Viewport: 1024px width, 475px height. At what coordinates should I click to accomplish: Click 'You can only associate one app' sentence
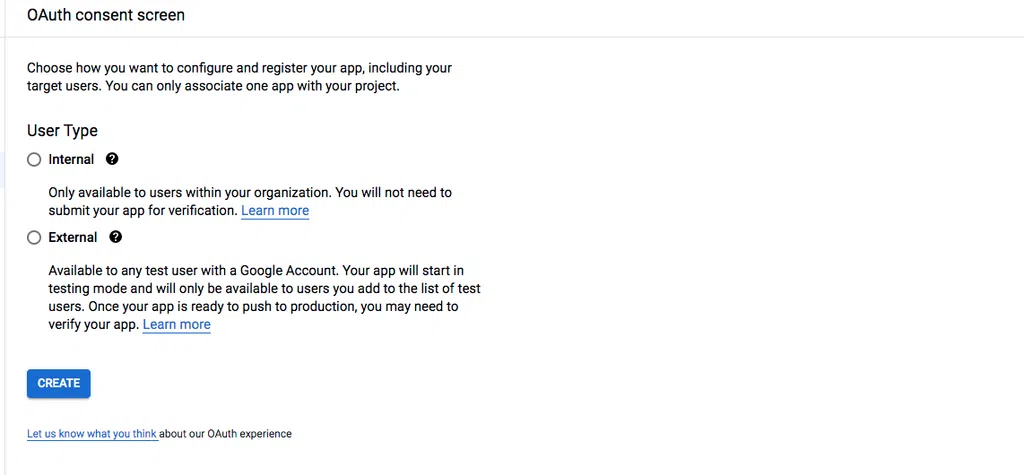point(251,86)
